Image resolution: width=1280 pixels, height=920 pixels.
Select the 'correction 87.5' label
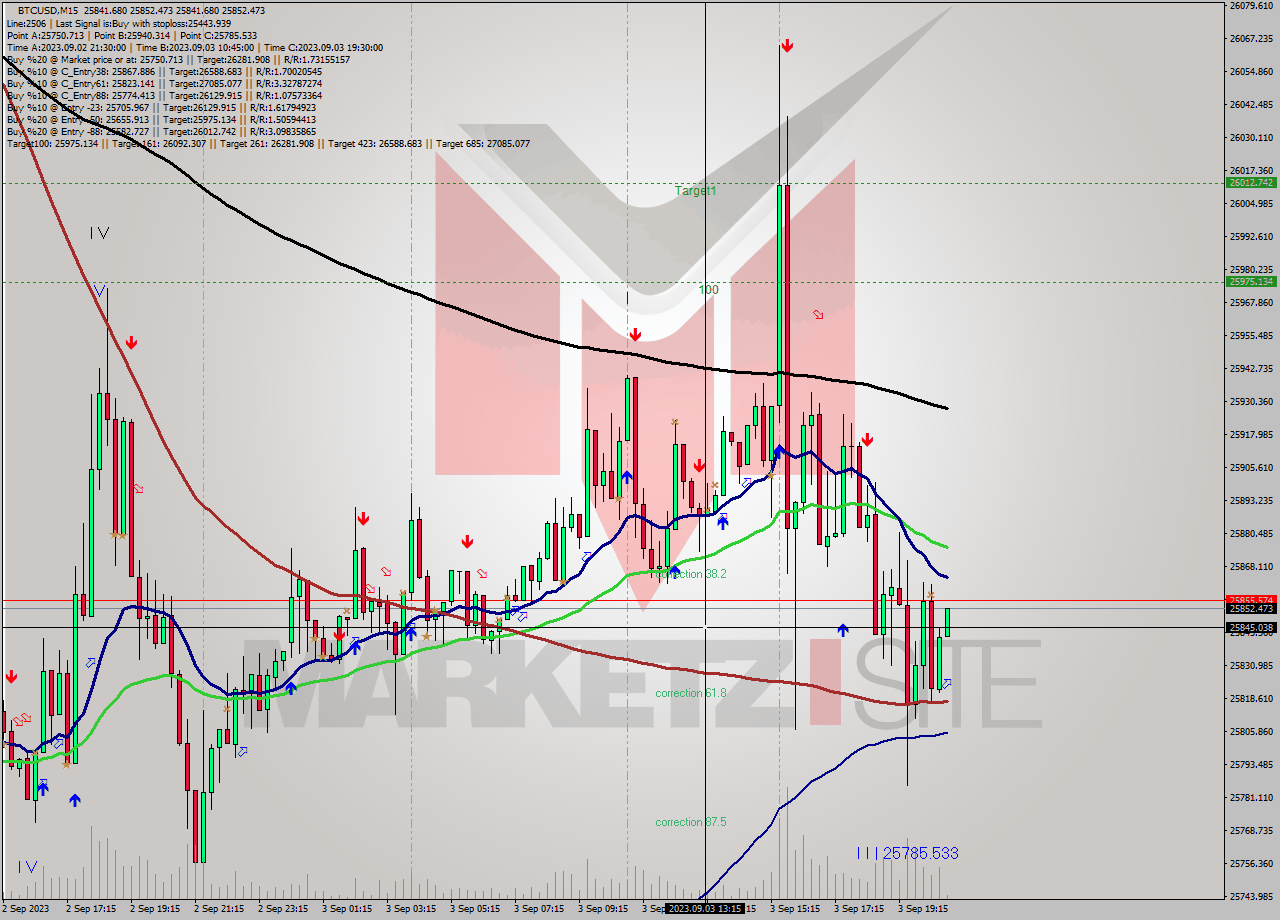(691, 822)
